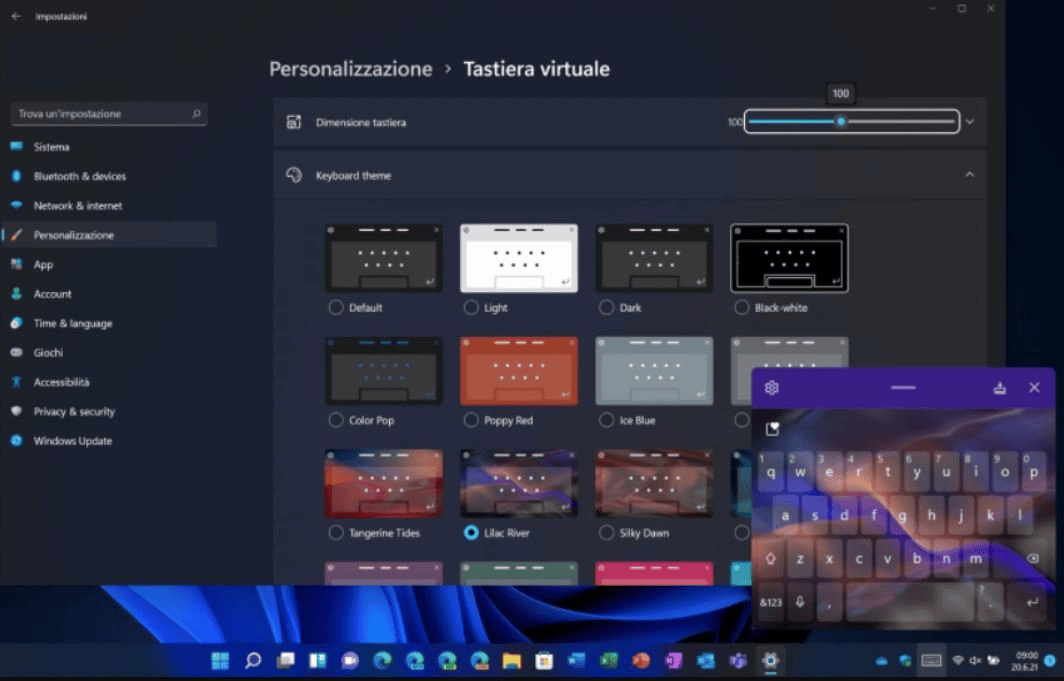1064x681 pixels.
Task: Choose the Poppy Red theme
Action: click(471, 420)
